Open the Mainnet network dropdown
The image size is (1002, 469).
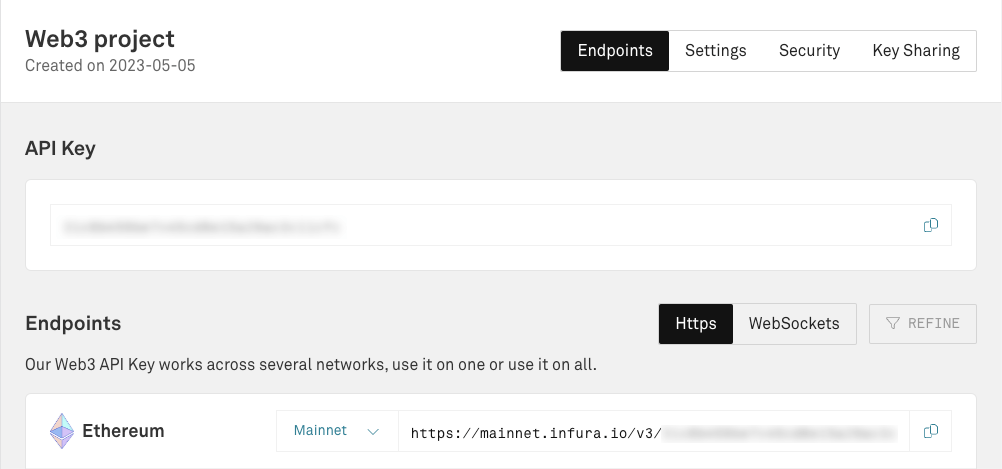click(337, 431)
